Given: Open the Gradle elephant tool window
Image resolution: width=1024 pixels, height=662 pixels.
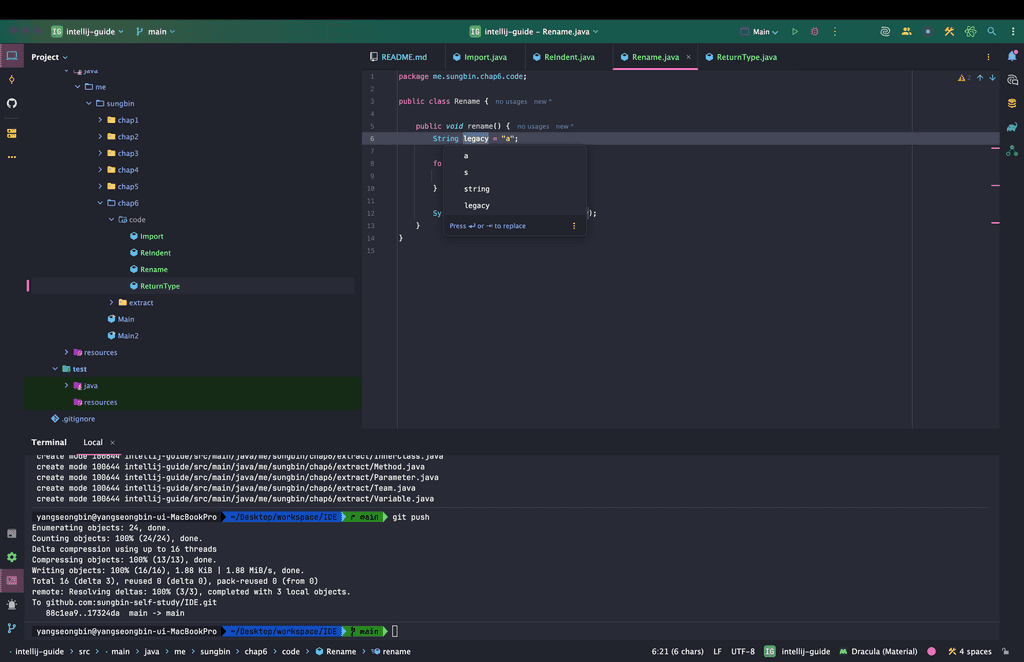Looking at the screenshot, I should [x=1012, y=127].
